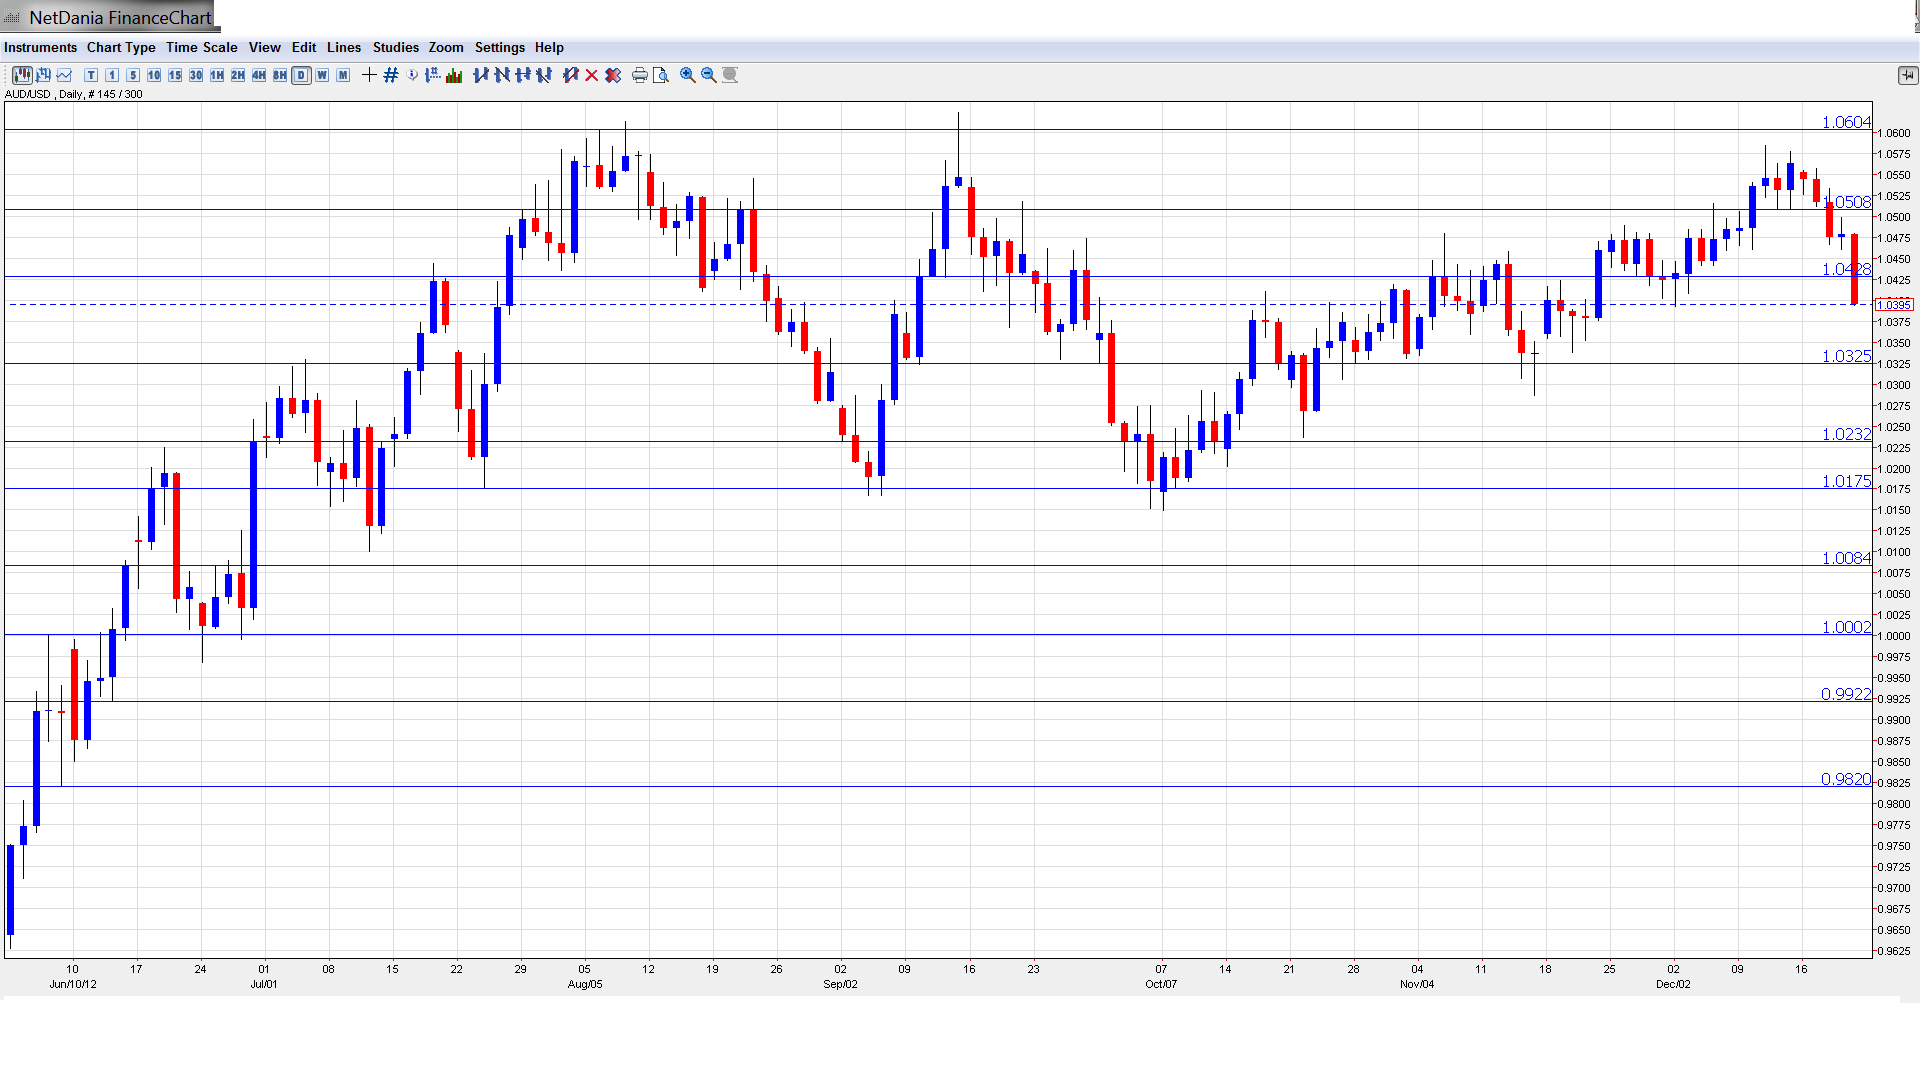Image resolution: width=1920 pixels, height=1080 pixels.
Task: Choose the 30 minute time scale
Action: 196,75
